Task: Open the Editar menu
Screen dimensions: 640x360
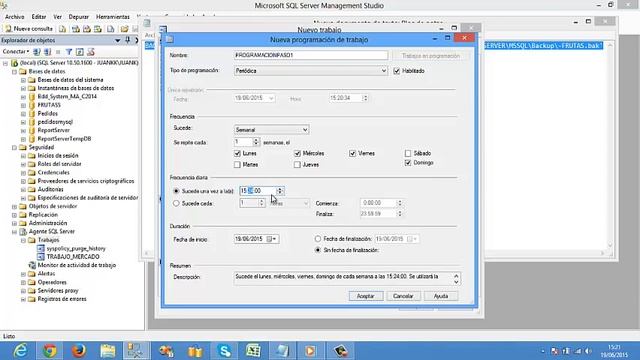Action: point(39,17)
